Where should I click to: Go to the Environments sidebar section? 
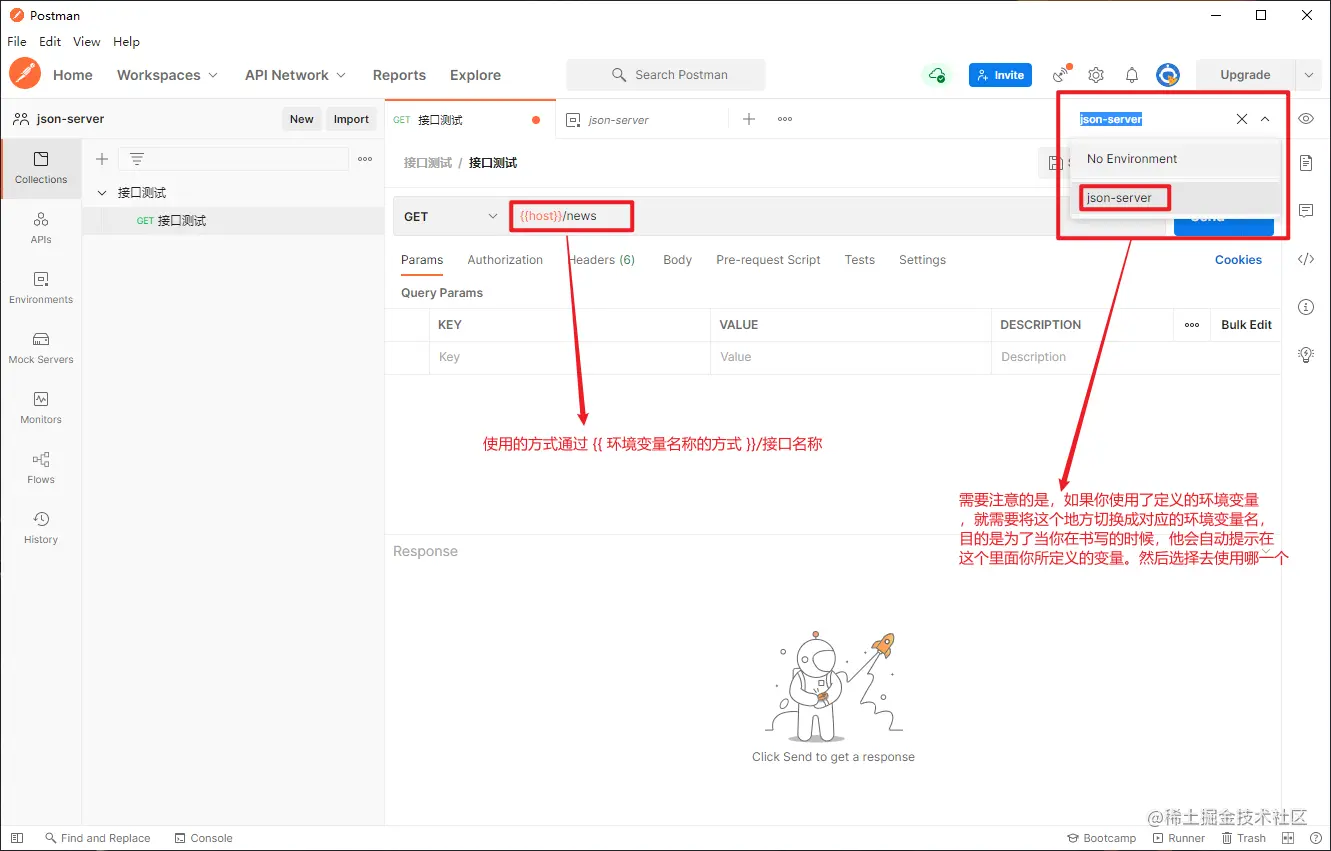(41, 287)
